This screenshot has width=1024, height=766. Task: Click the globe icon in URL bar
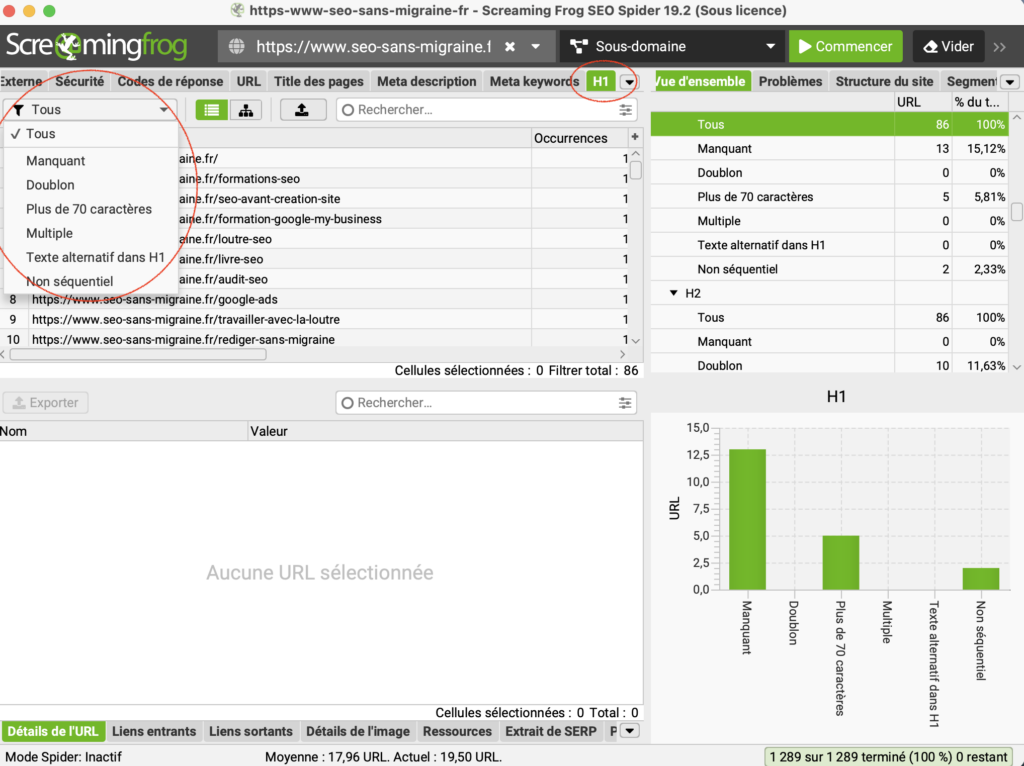click(x=236, y=46)
